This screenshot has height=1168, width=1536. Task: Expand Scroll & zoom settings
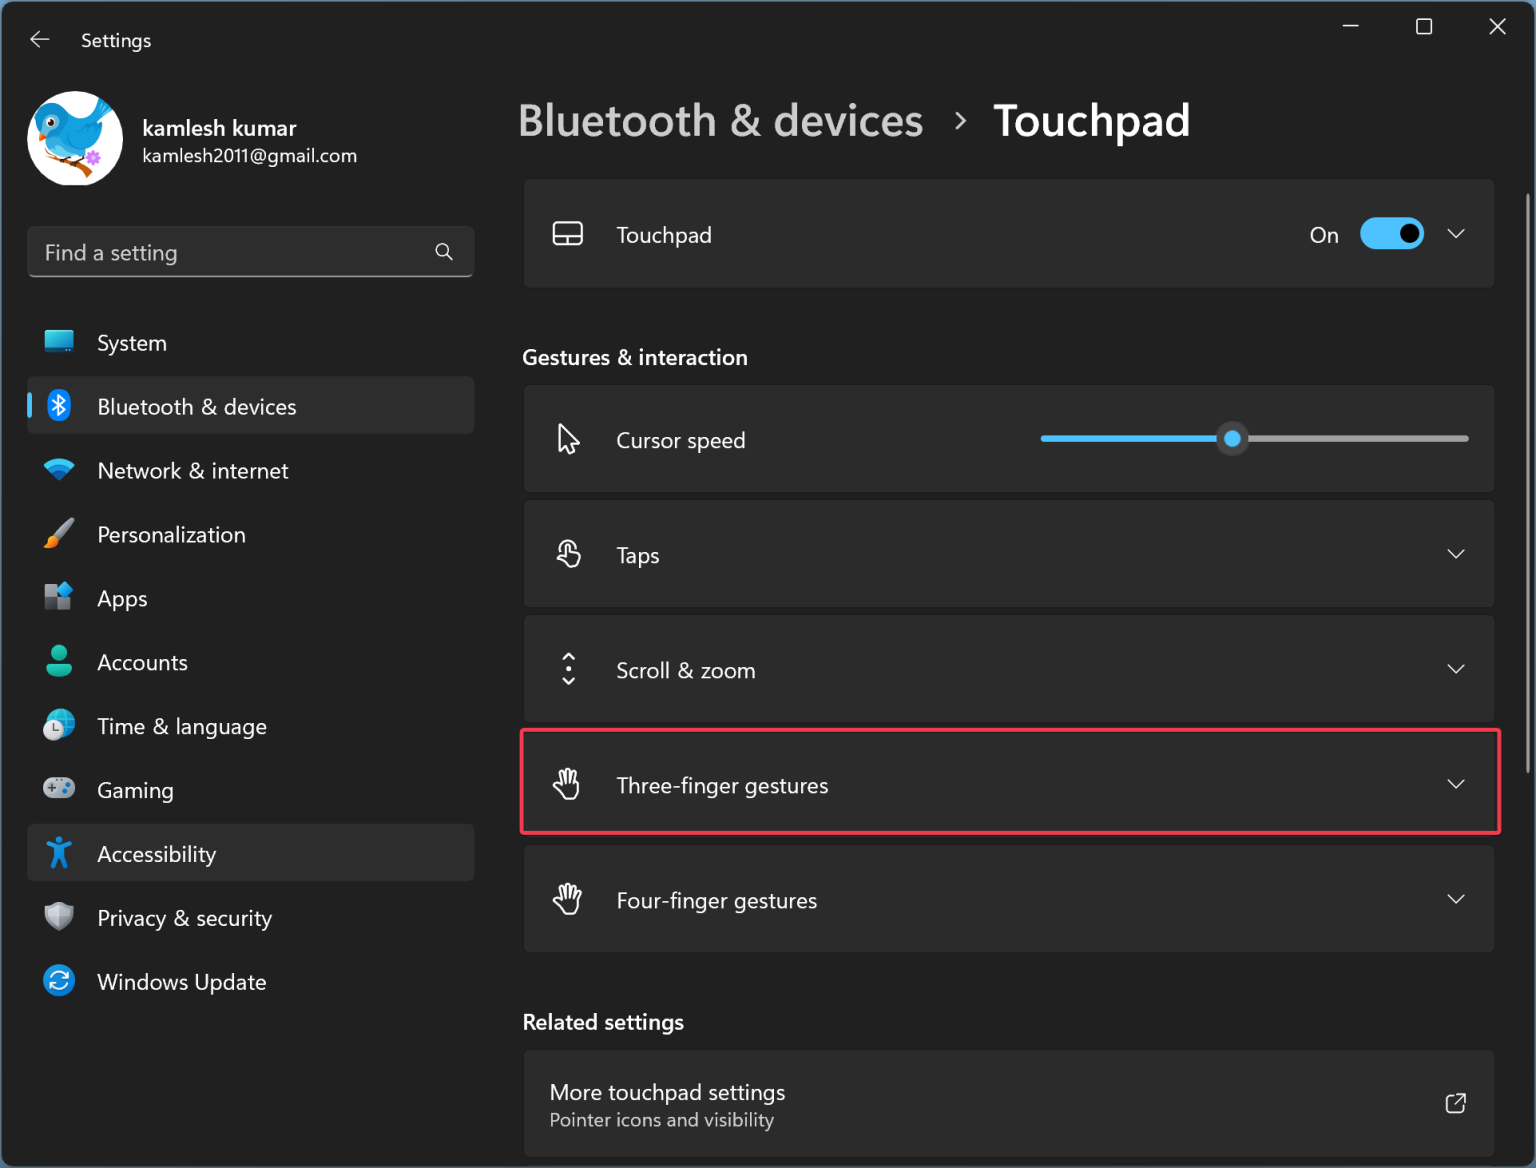[1455, 669]
